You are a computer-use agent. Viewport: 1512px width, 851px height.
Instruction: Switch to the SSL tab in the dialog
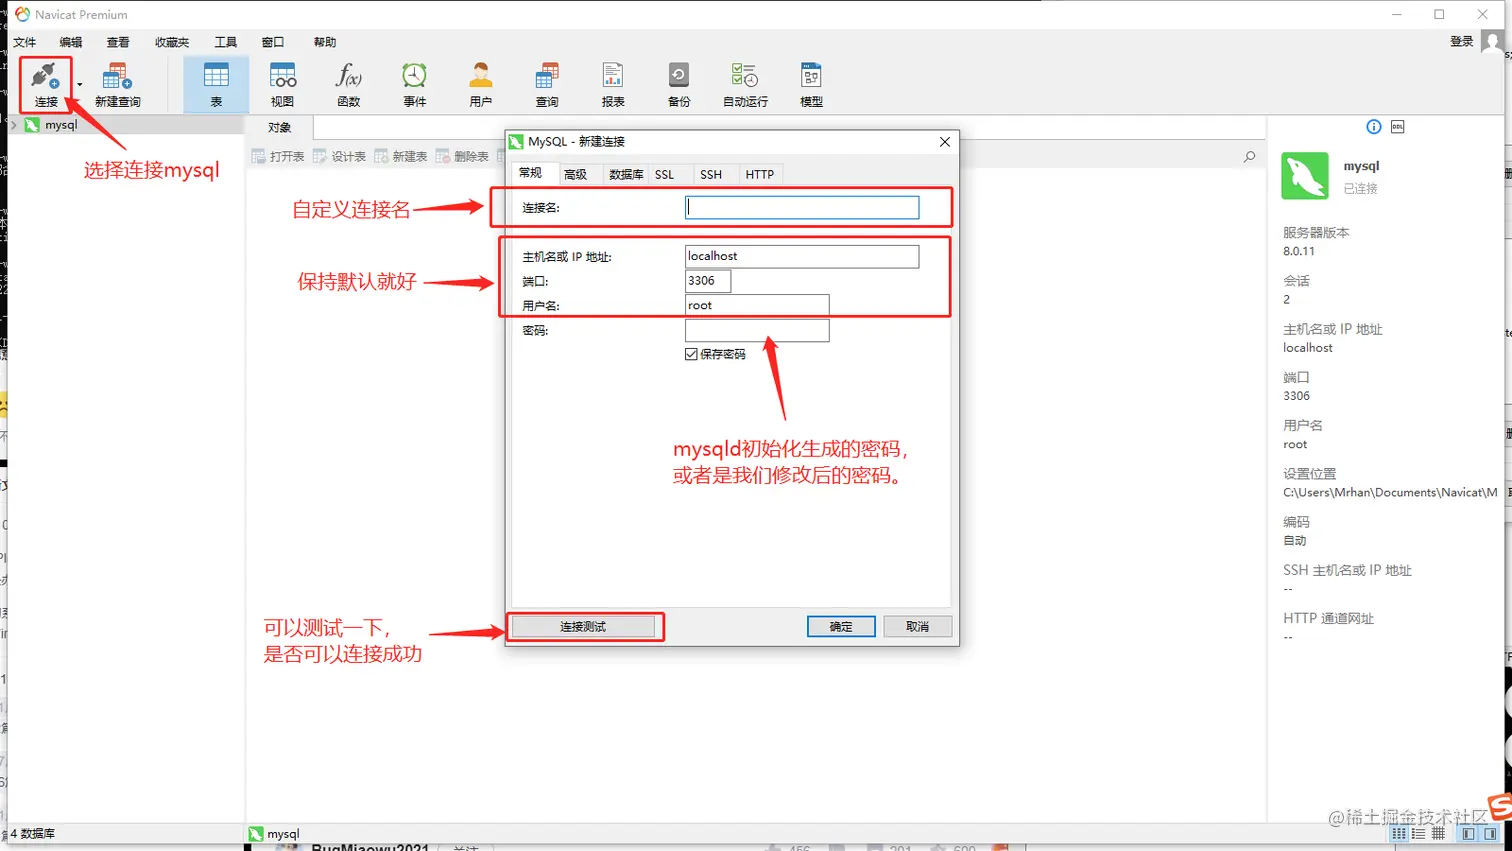click(665, 174)
